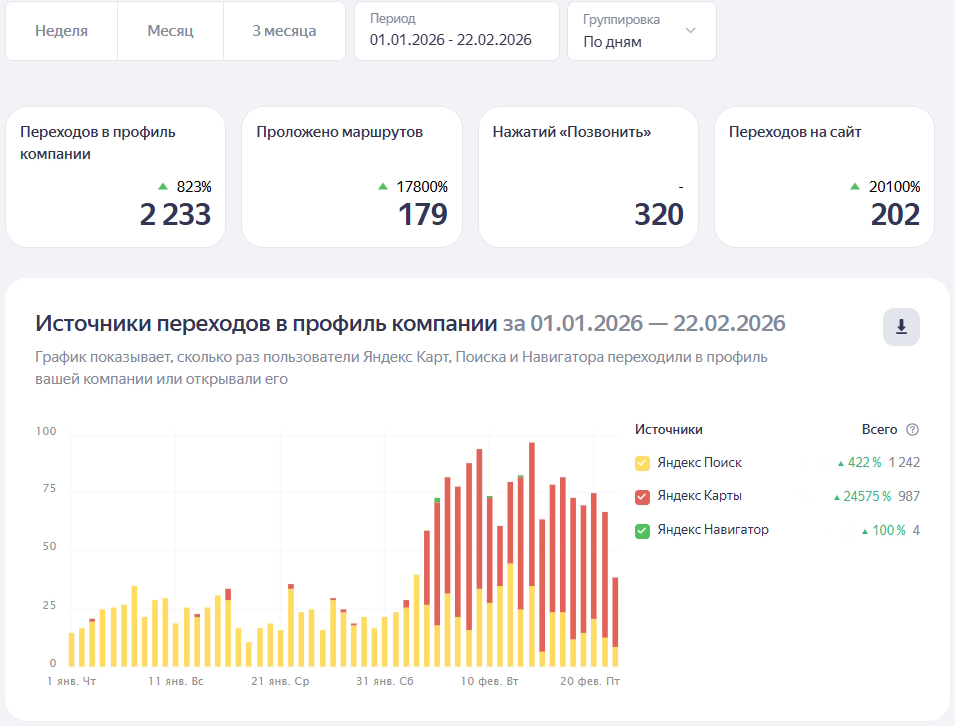Viewport: 955px width, 726px height.
Task: Click the green growth arrow next to 20100%
Action: coord(855,186)
